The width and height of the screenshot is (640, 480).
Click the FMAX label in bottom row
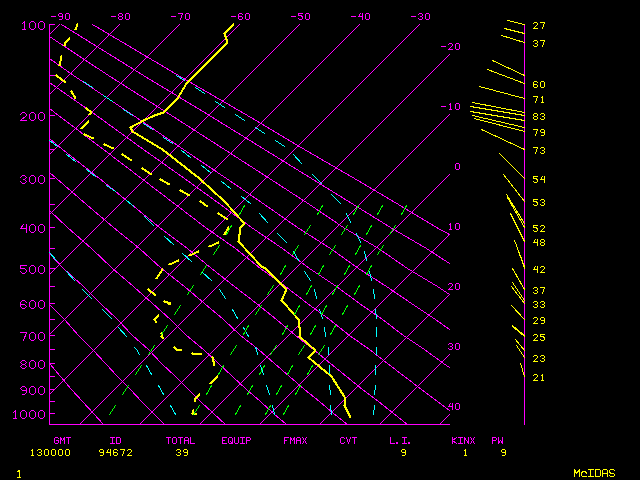pyautogui.click(x=294, y=440)
